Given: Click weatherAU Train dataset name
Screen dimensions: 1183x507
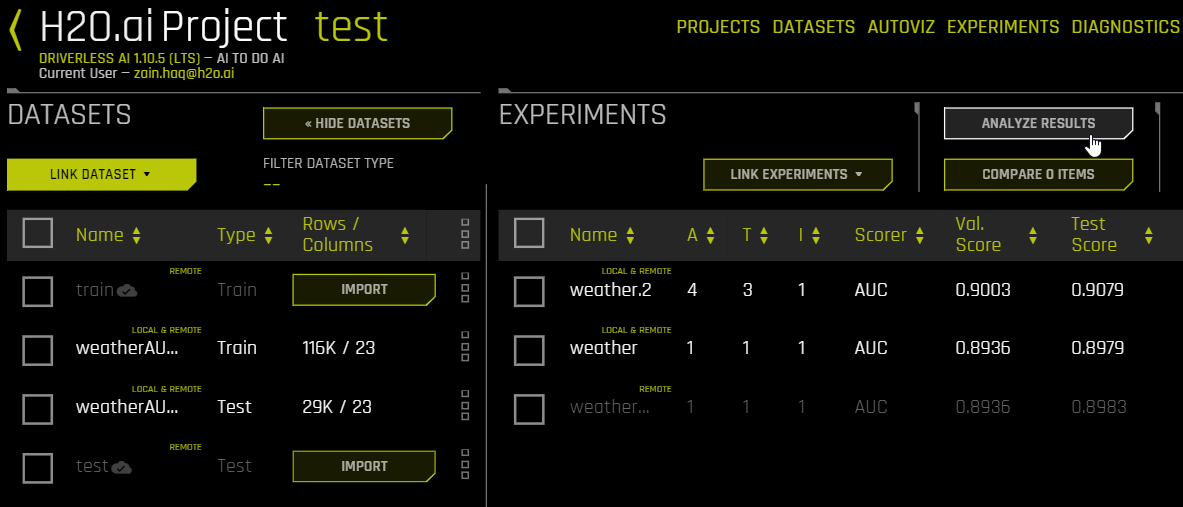Looking at the screenshot, I should pos(128,348).
